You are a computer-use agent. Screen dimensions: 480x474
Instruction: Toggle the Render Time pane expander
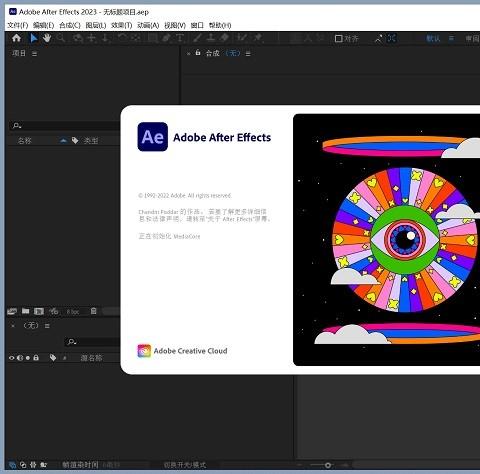point(43,464)
